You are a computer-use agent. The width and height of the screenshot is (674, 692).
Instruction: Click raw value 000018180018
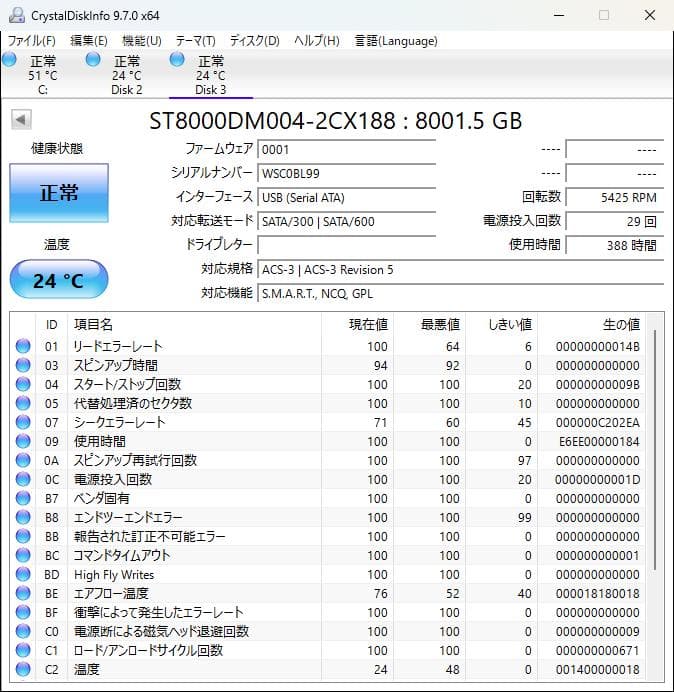coord(598,593)
